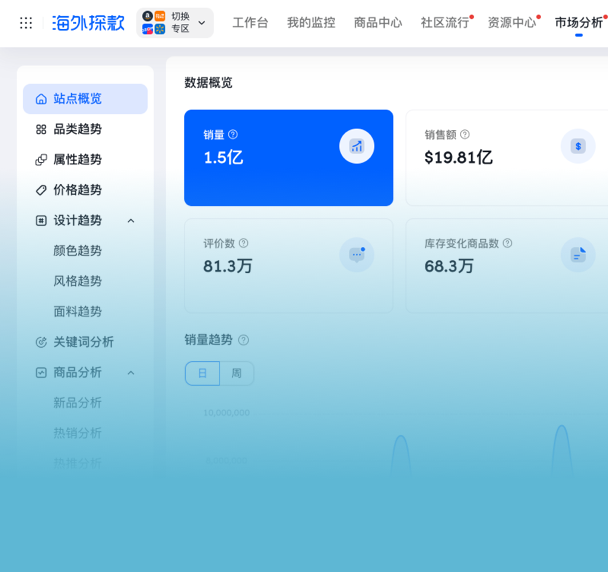
Task: Click the icon next to 属性趋势
Action: tap(41, 159)
